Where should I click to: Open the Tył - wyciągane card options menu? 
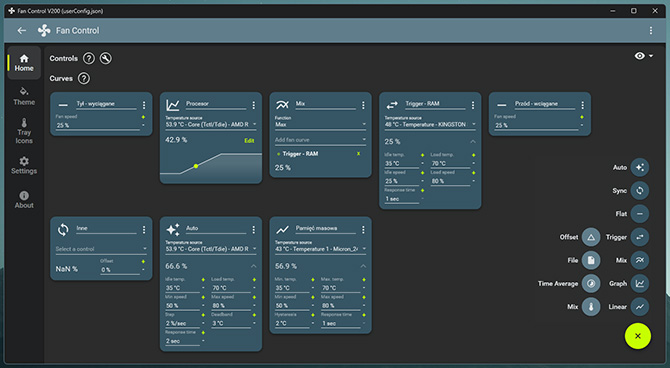click(x=144, y=105)
